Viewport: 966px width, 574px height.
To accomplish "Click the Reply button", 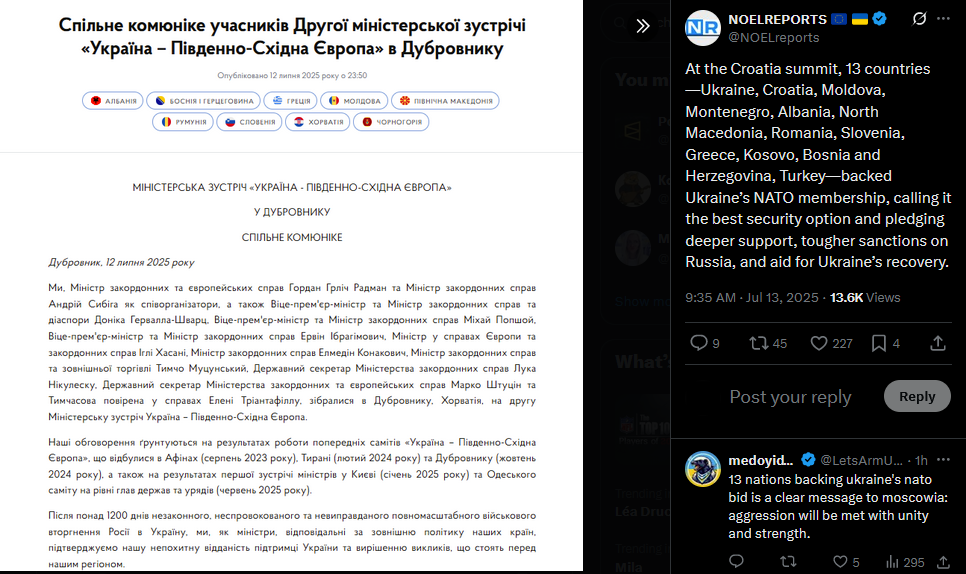I will pos(917,396).
